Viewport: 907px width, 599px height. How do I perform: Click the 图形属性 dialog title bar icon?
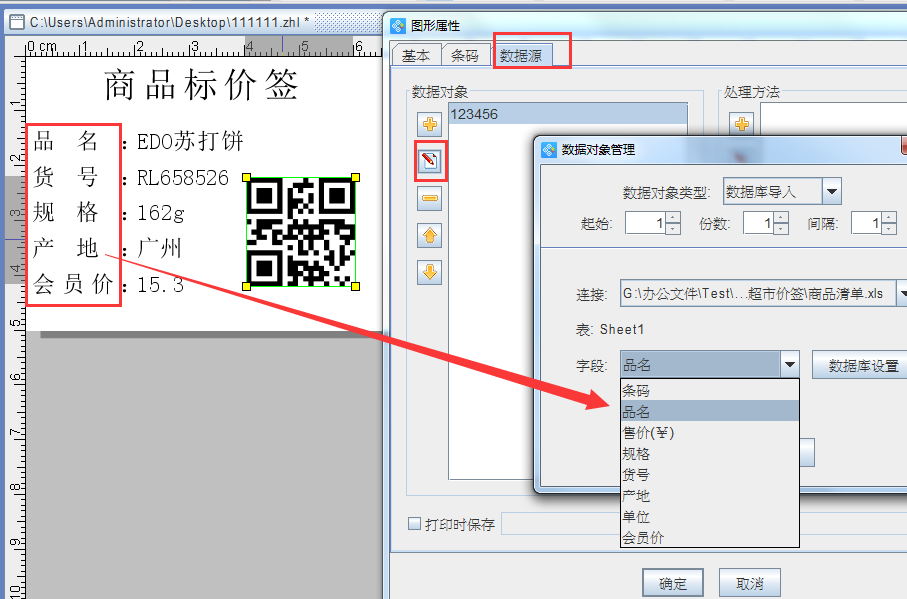point(398,25)
